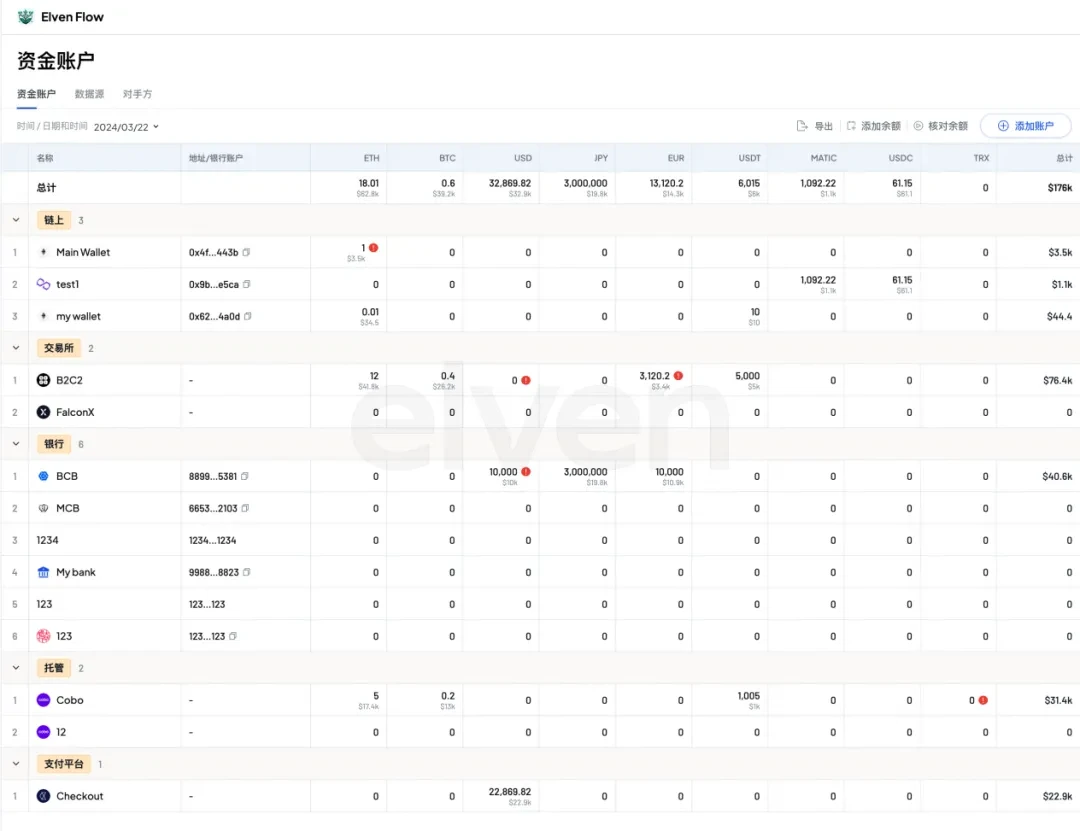Copy the BCB bank account number
This screenshot has height=831, width=1080.
pos(246,477)
